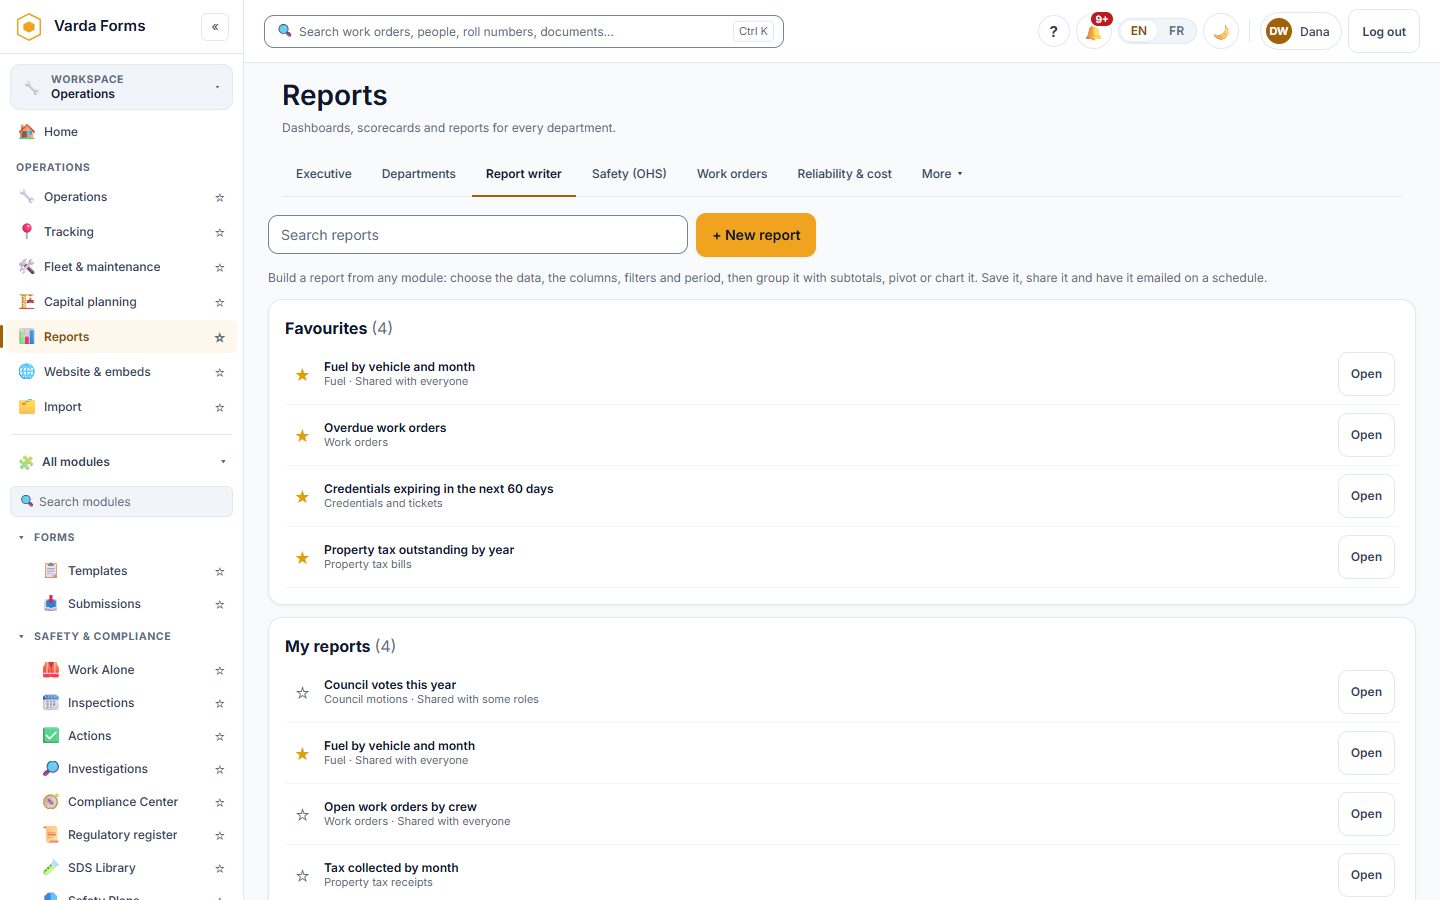Expand the All modules dropdown
Image resolution: width=1440 pixels, height=900 pixels.
click(x=121, y=462)
